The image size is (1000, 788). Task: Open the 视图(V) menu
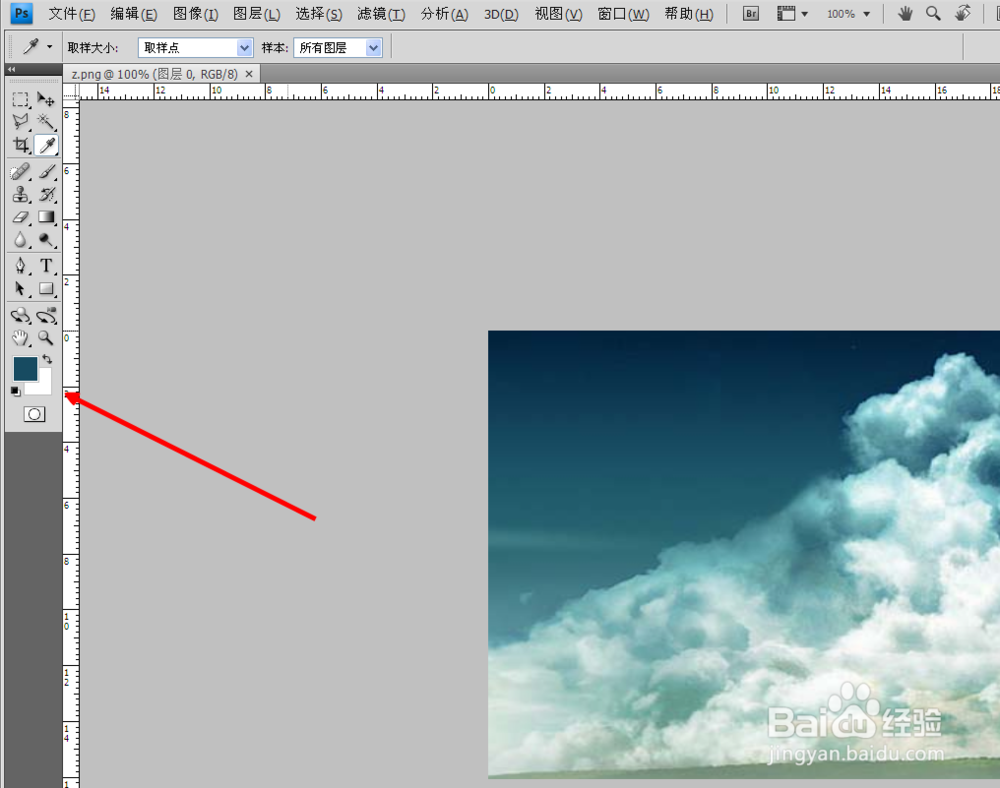(558, 13)
